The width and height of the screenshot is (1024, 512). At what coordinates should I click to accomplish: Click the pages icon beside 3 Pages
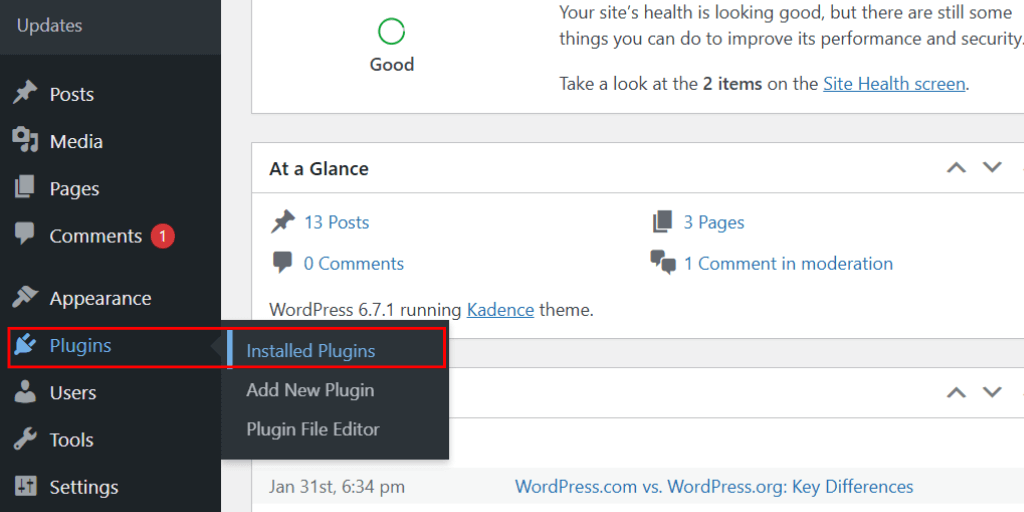click(662, 223)
